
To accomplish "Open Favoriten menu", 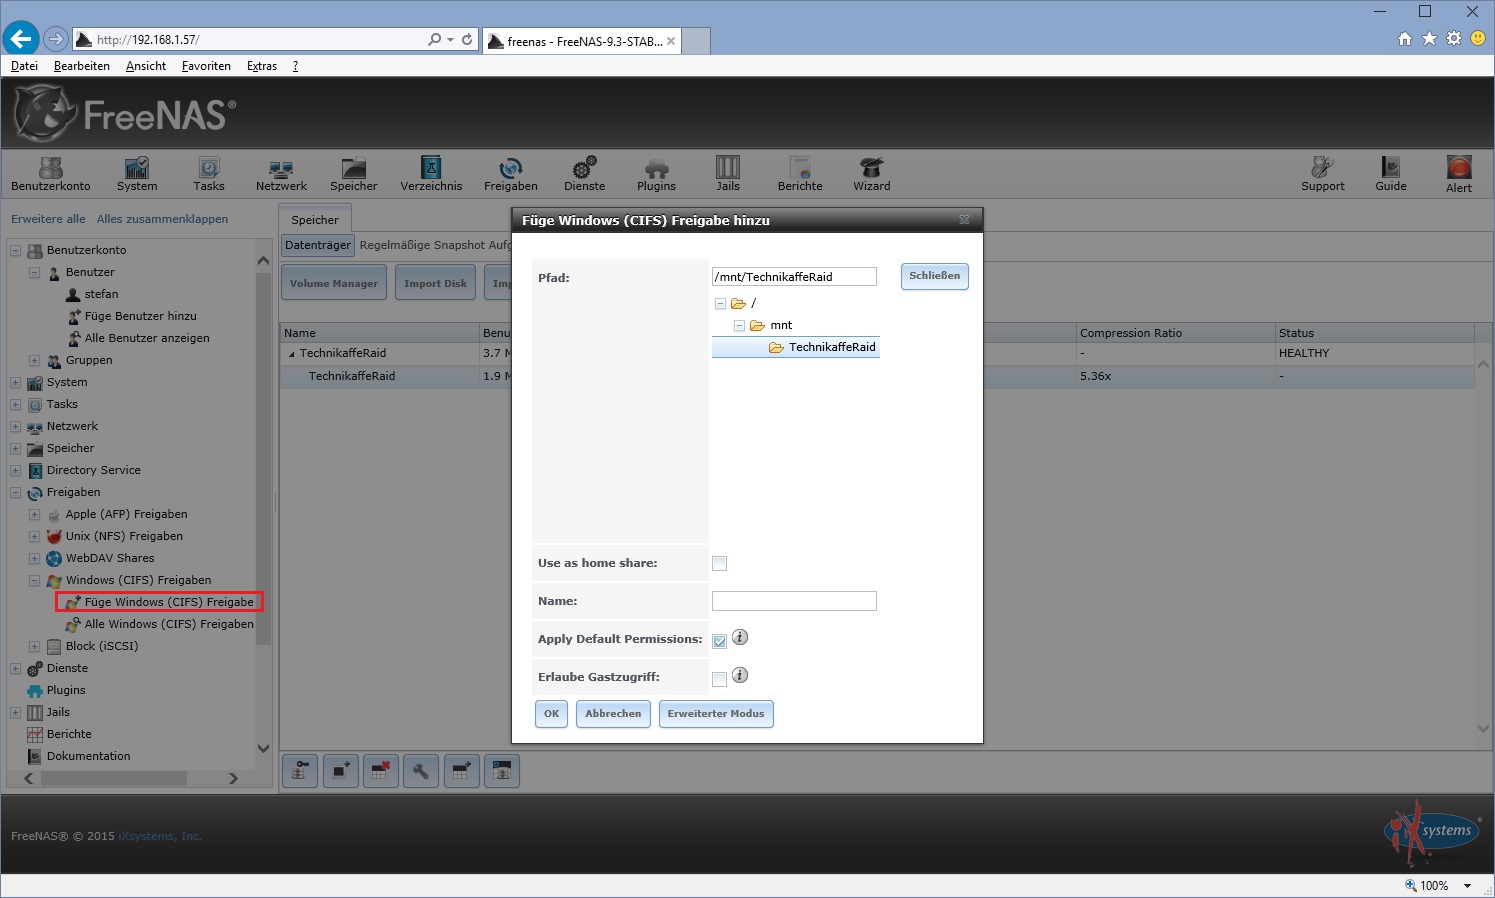I will pyautogui.click(x=206, y=66).
